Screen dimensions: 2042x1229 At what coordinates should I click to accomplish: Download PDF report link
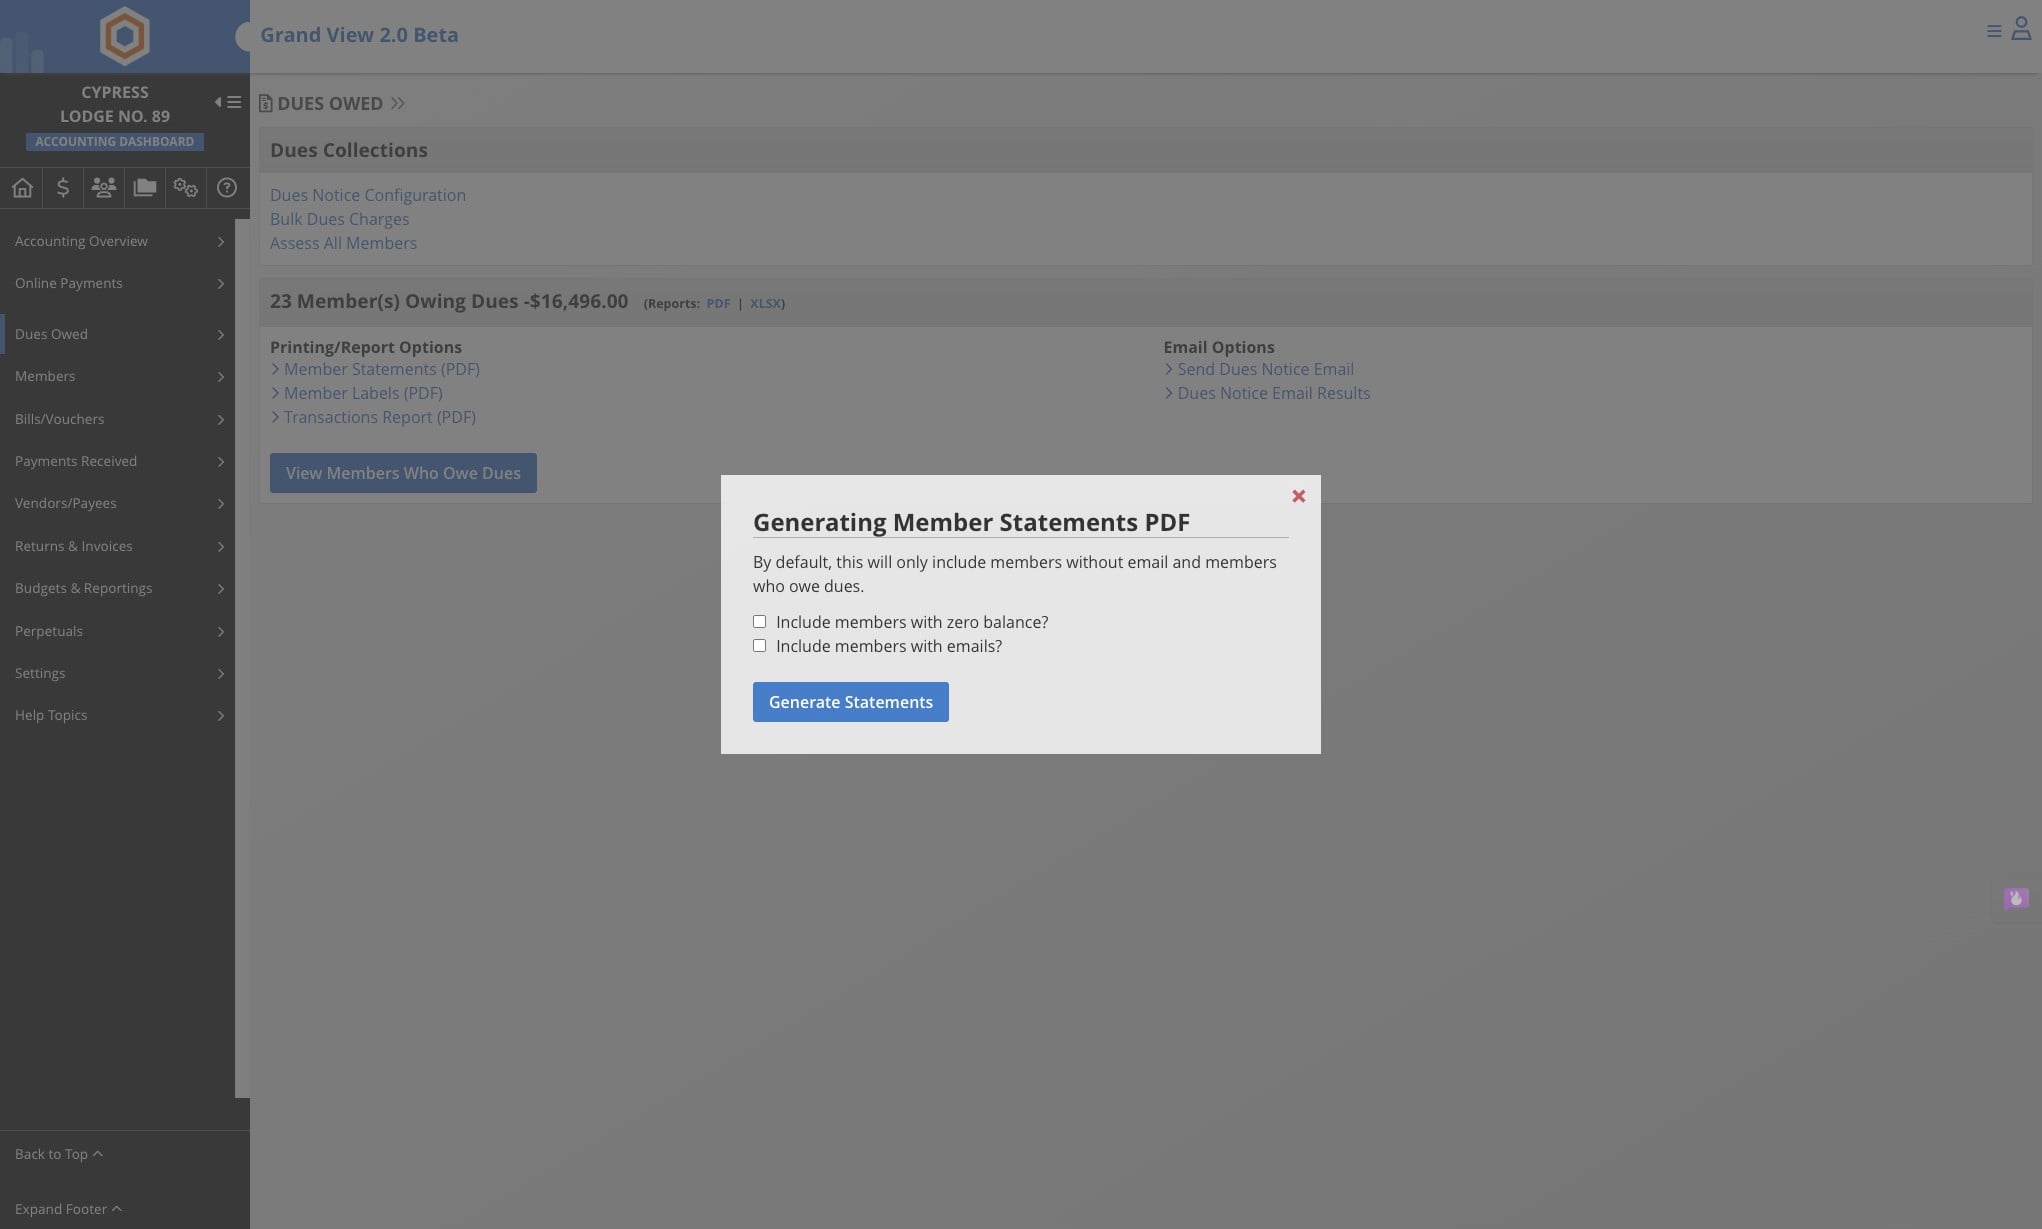pyautogui.click(x=718, y=303)
